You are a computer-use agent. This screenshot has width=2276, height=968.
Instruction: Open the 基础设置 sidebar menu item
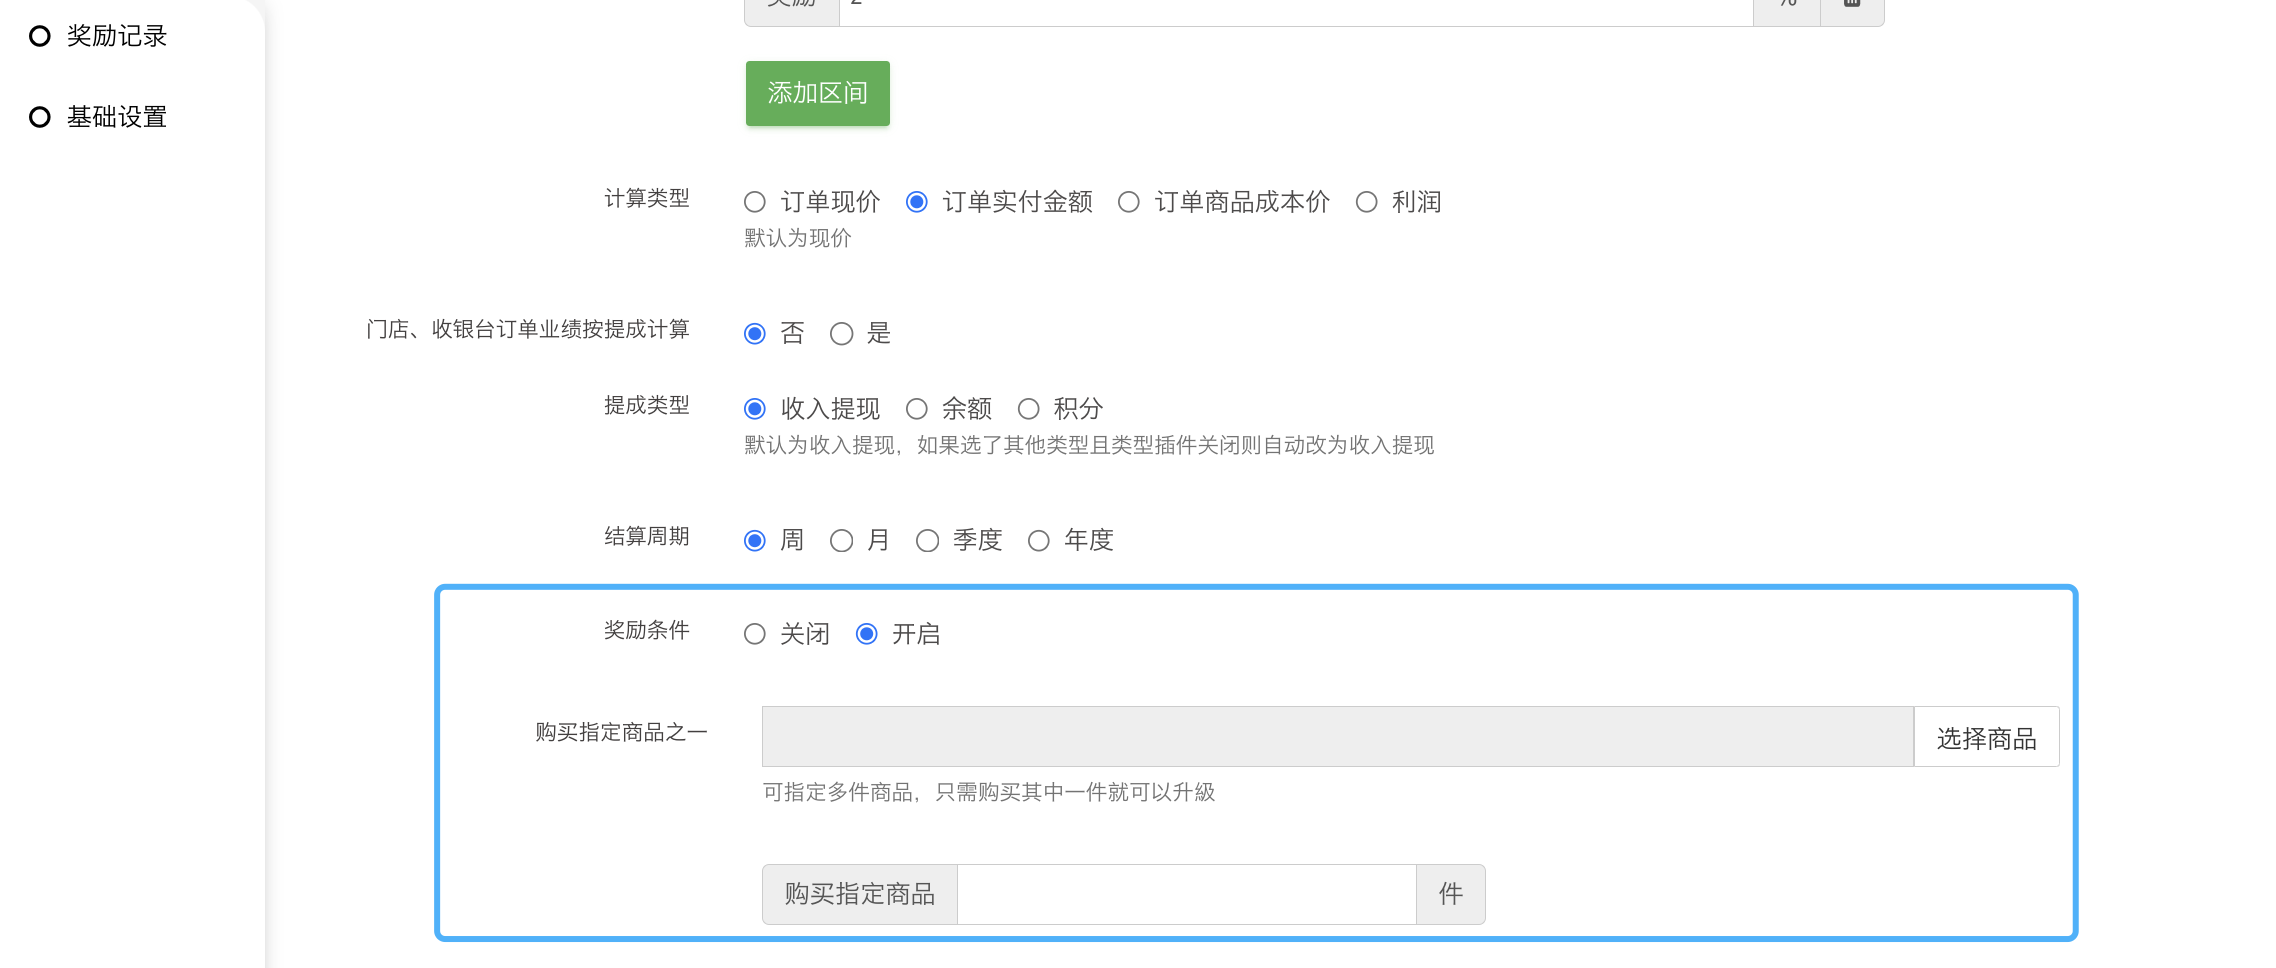[x=115, y=118]
